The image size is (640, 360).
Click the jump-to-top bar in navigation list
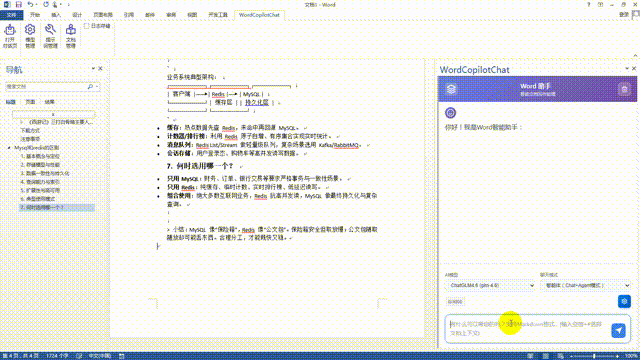[53, 114]
